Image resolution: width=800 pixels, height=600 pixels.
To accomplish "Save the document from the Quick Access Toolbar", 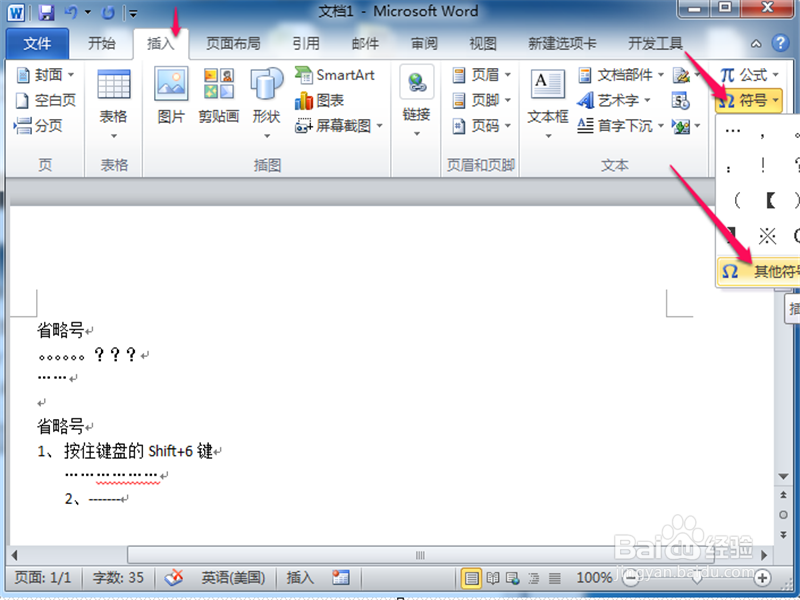I will point(44,11).
